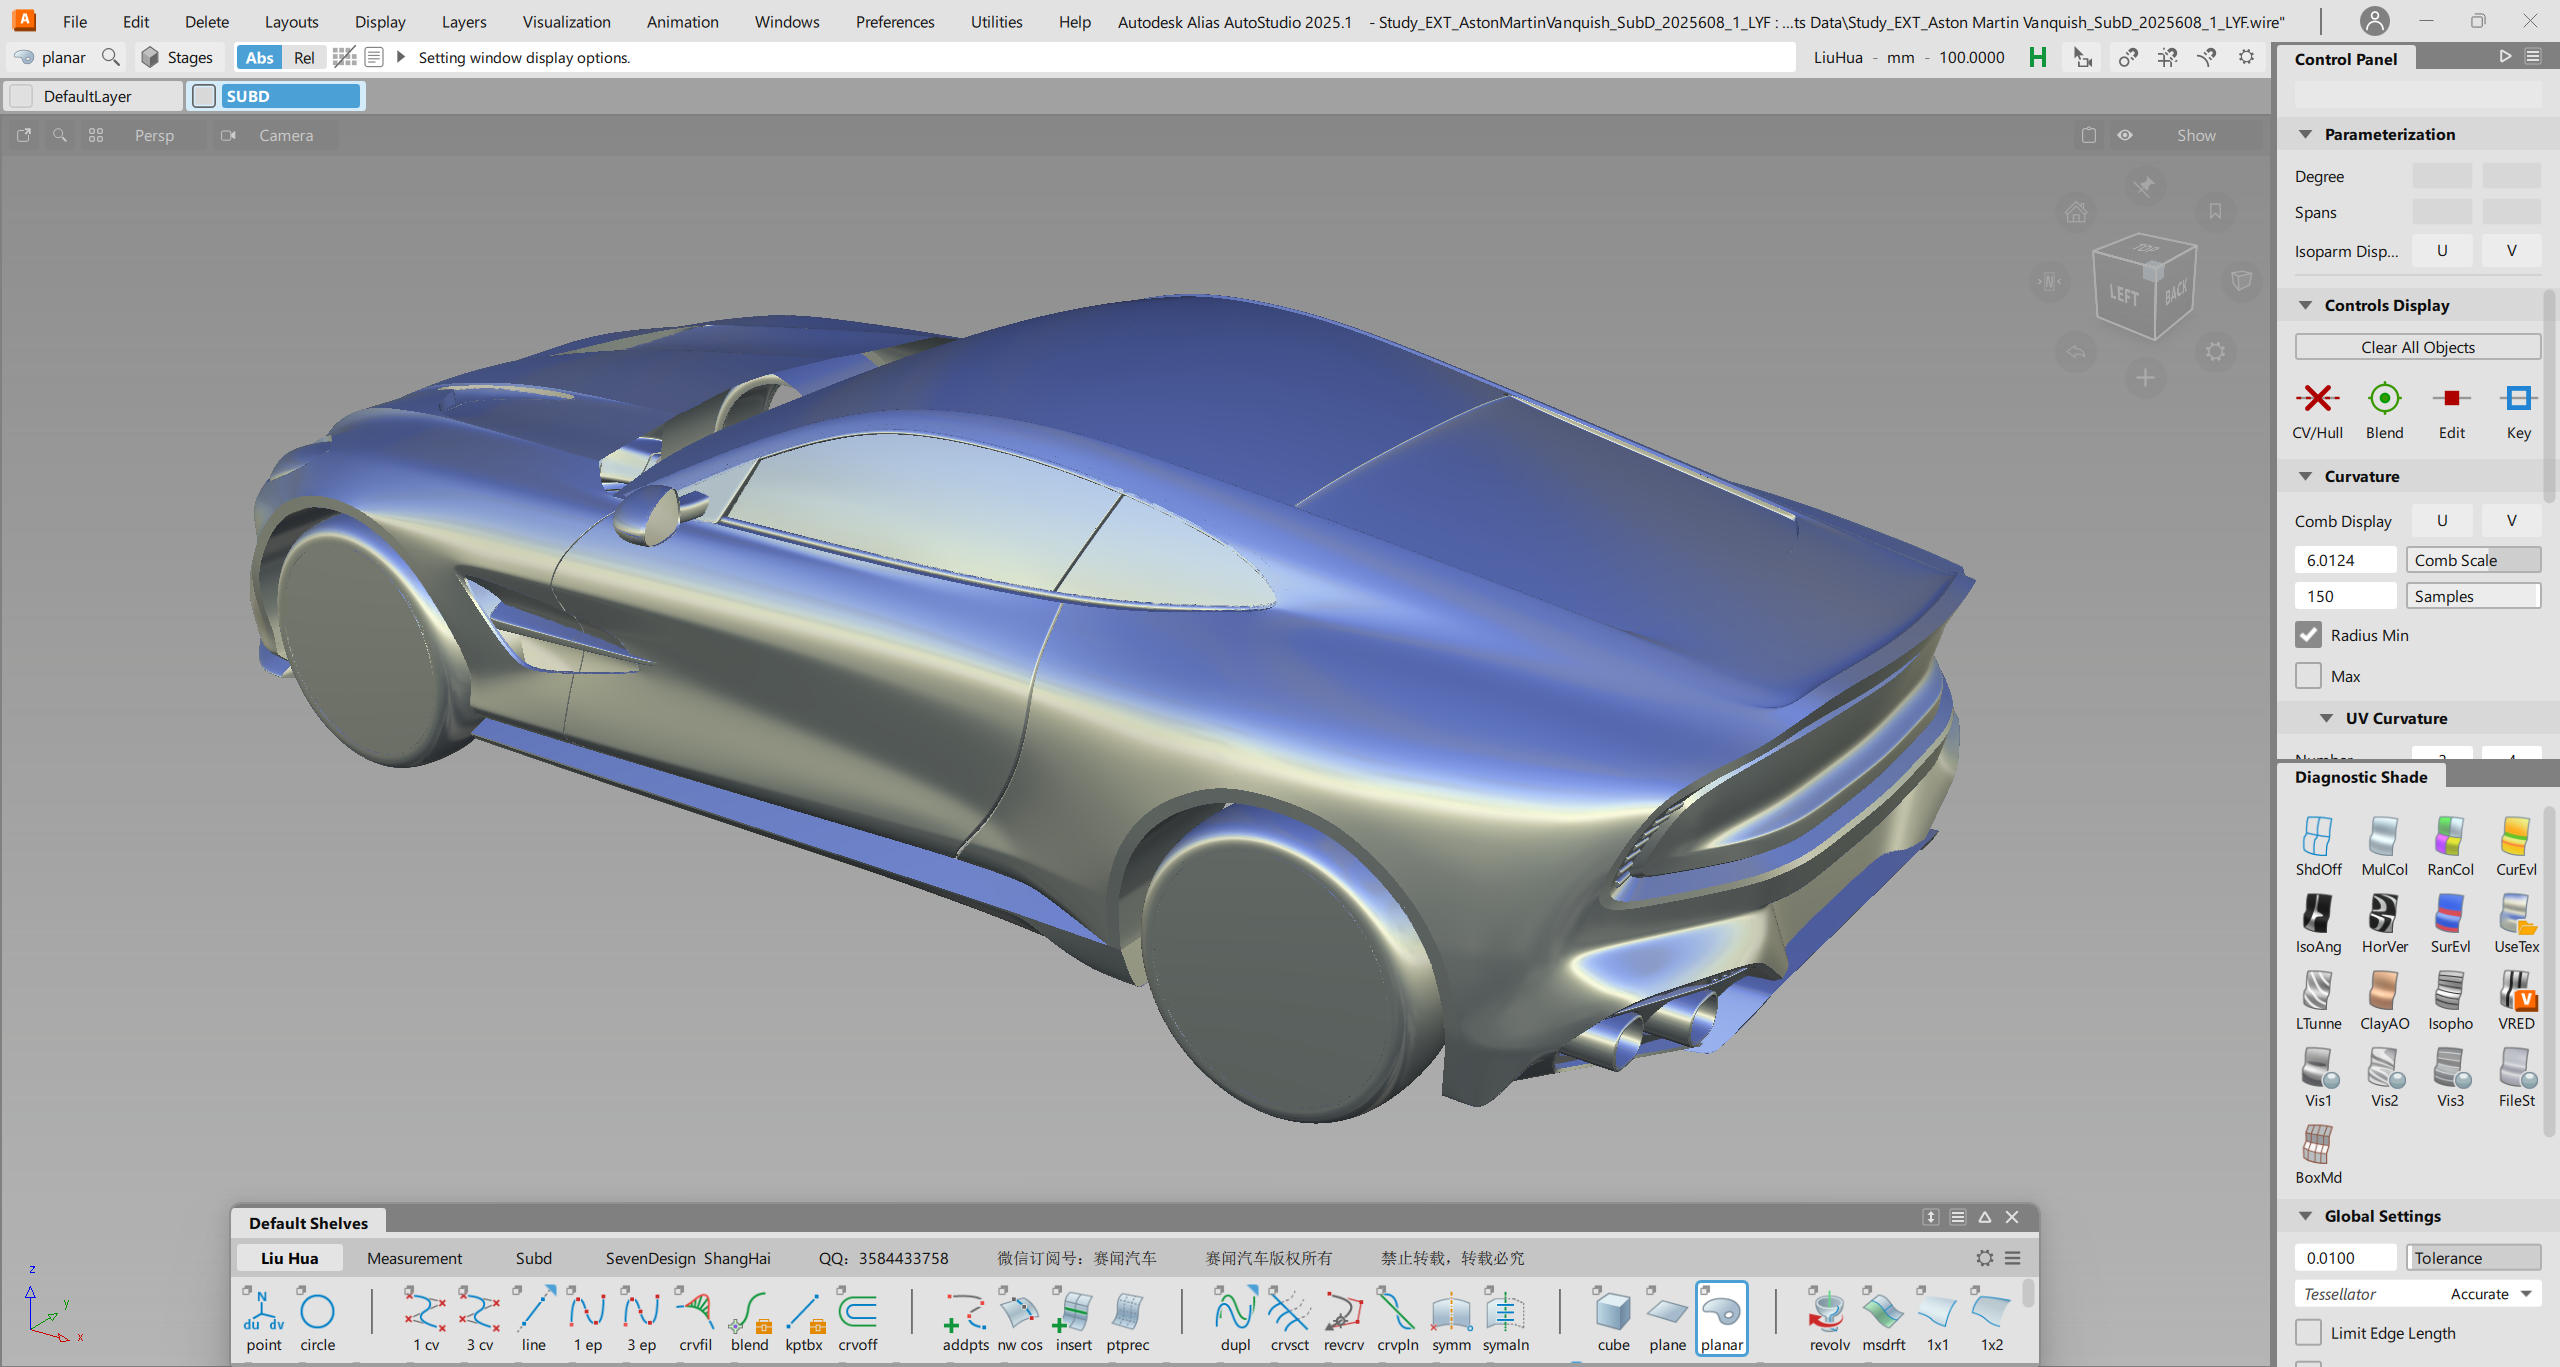The height and width of the screenshot is (1367, 2560).
Task: Select the cube primitive tool
Action: (1613, 1312)
